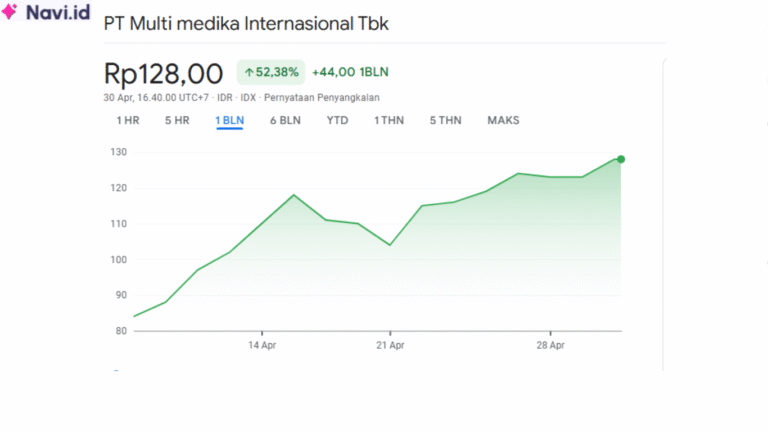
Task: Click the Navi.id pink star logo
Action: tap(10, 13)
